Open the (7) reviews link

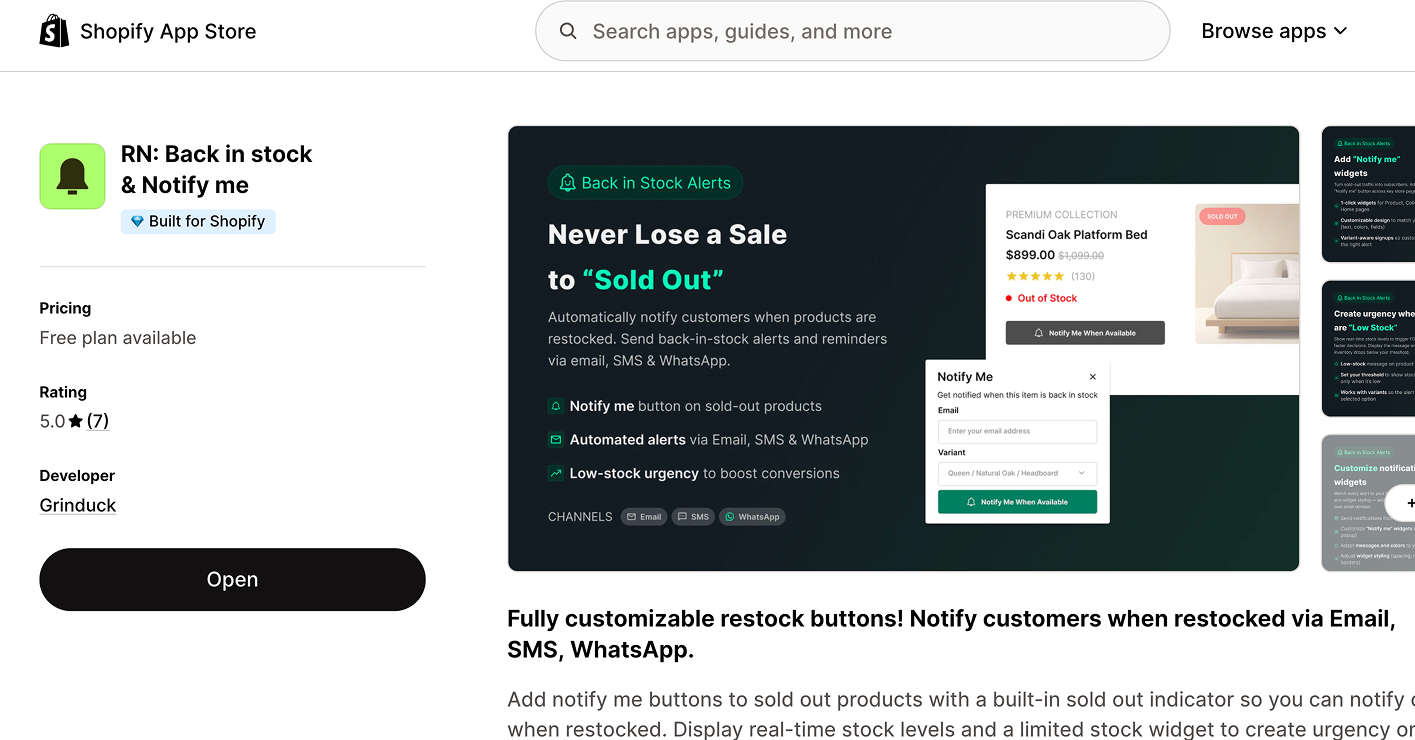(x=98, y=421)
